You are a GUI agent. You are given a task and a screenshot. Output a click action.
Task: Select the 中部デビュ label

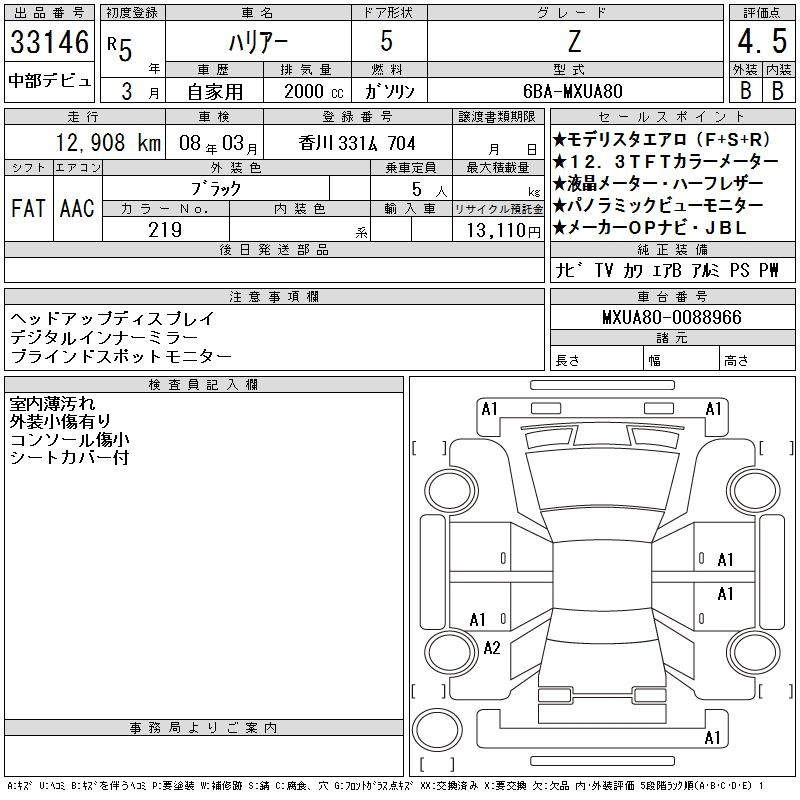pyautogui.click(x=49, y=81)
